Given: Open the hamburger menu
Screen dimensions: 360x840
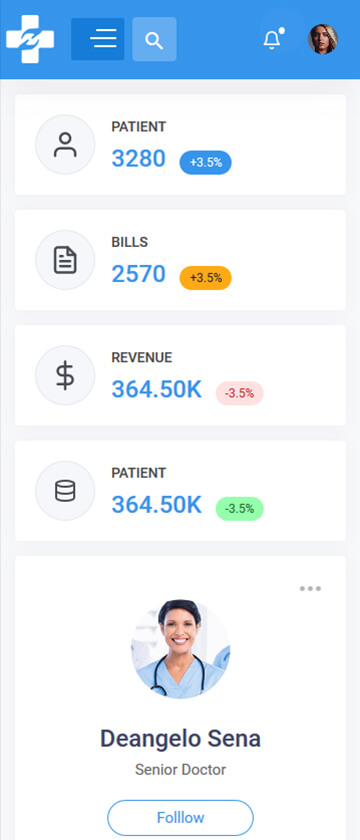Looking at the screenshot, I should (x=98, y=39).
